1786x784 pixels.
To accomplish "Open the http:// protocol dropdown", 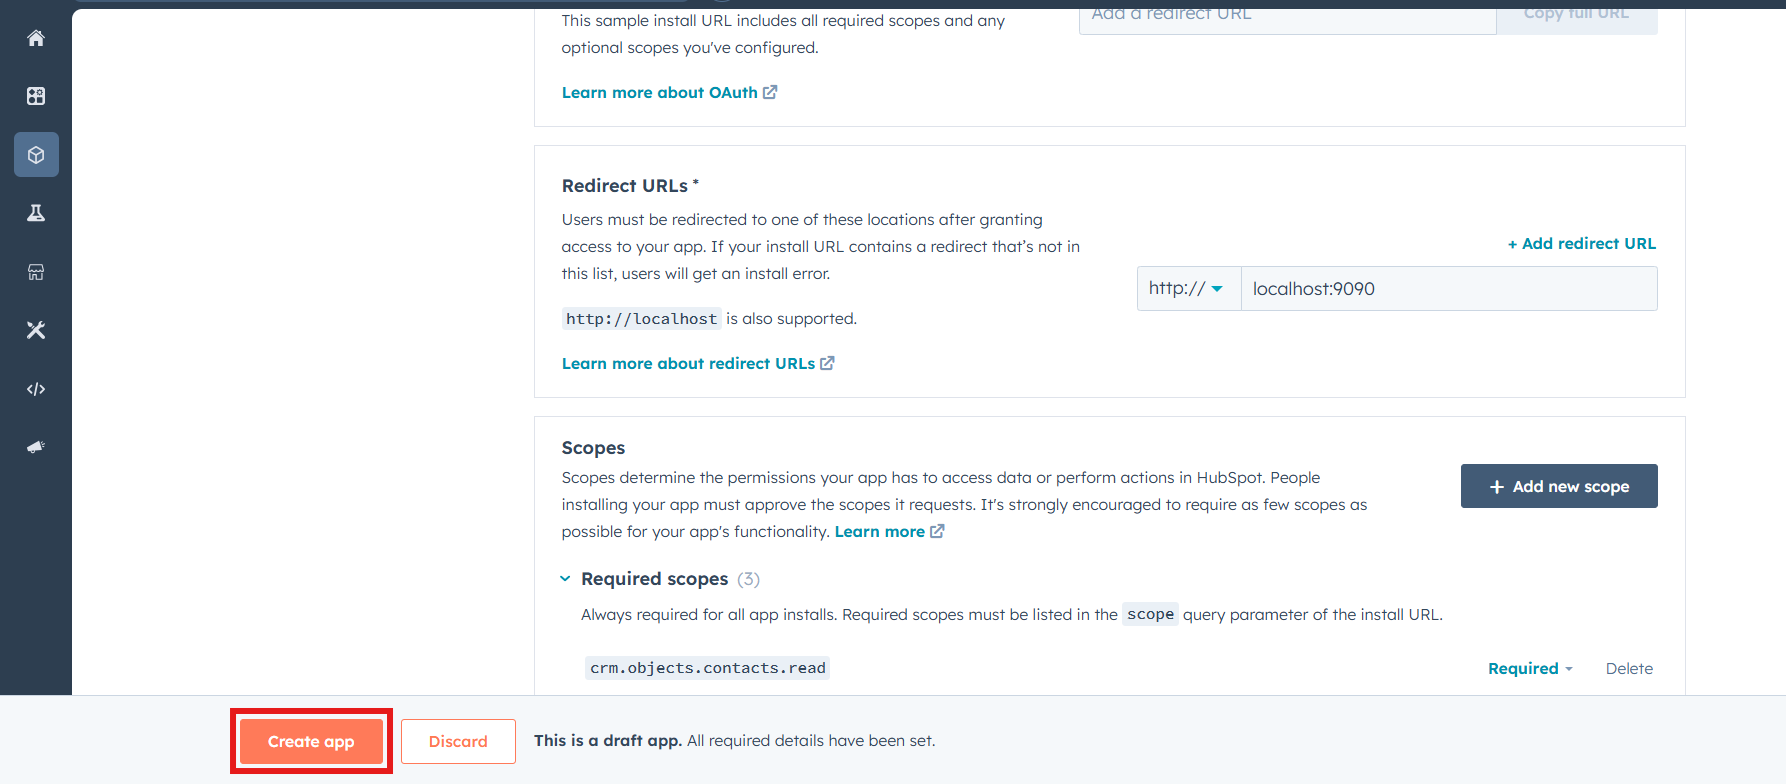I will pyautogui.click(x=1189, y=288).
